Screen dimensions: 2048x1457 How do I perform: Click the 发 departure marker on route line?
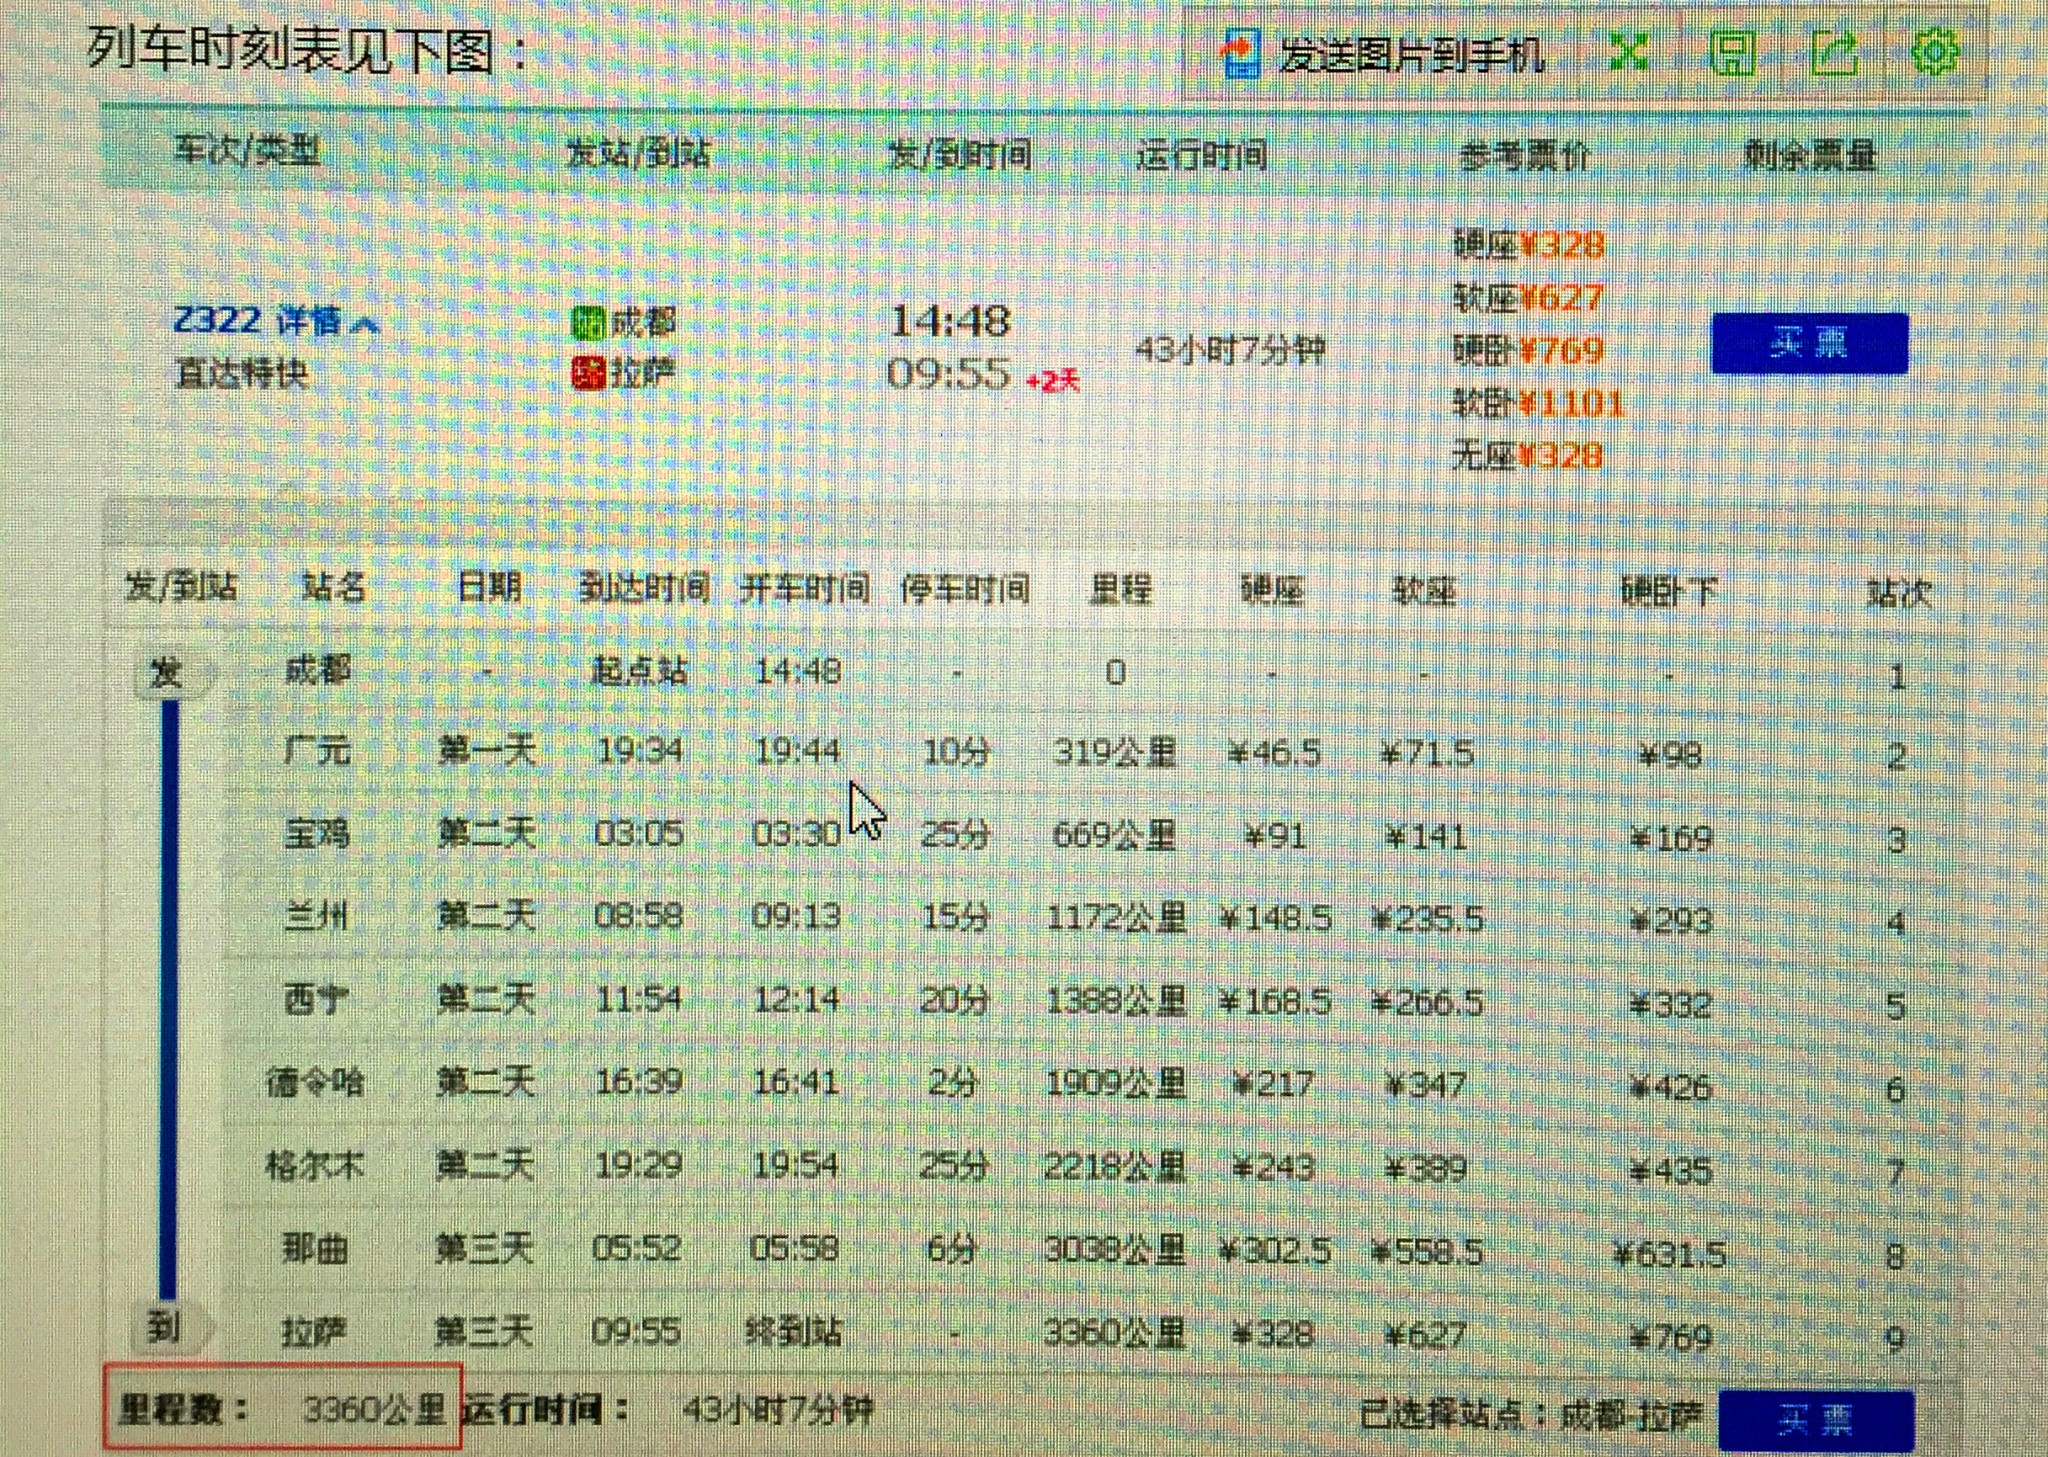[x=167, y=673]
